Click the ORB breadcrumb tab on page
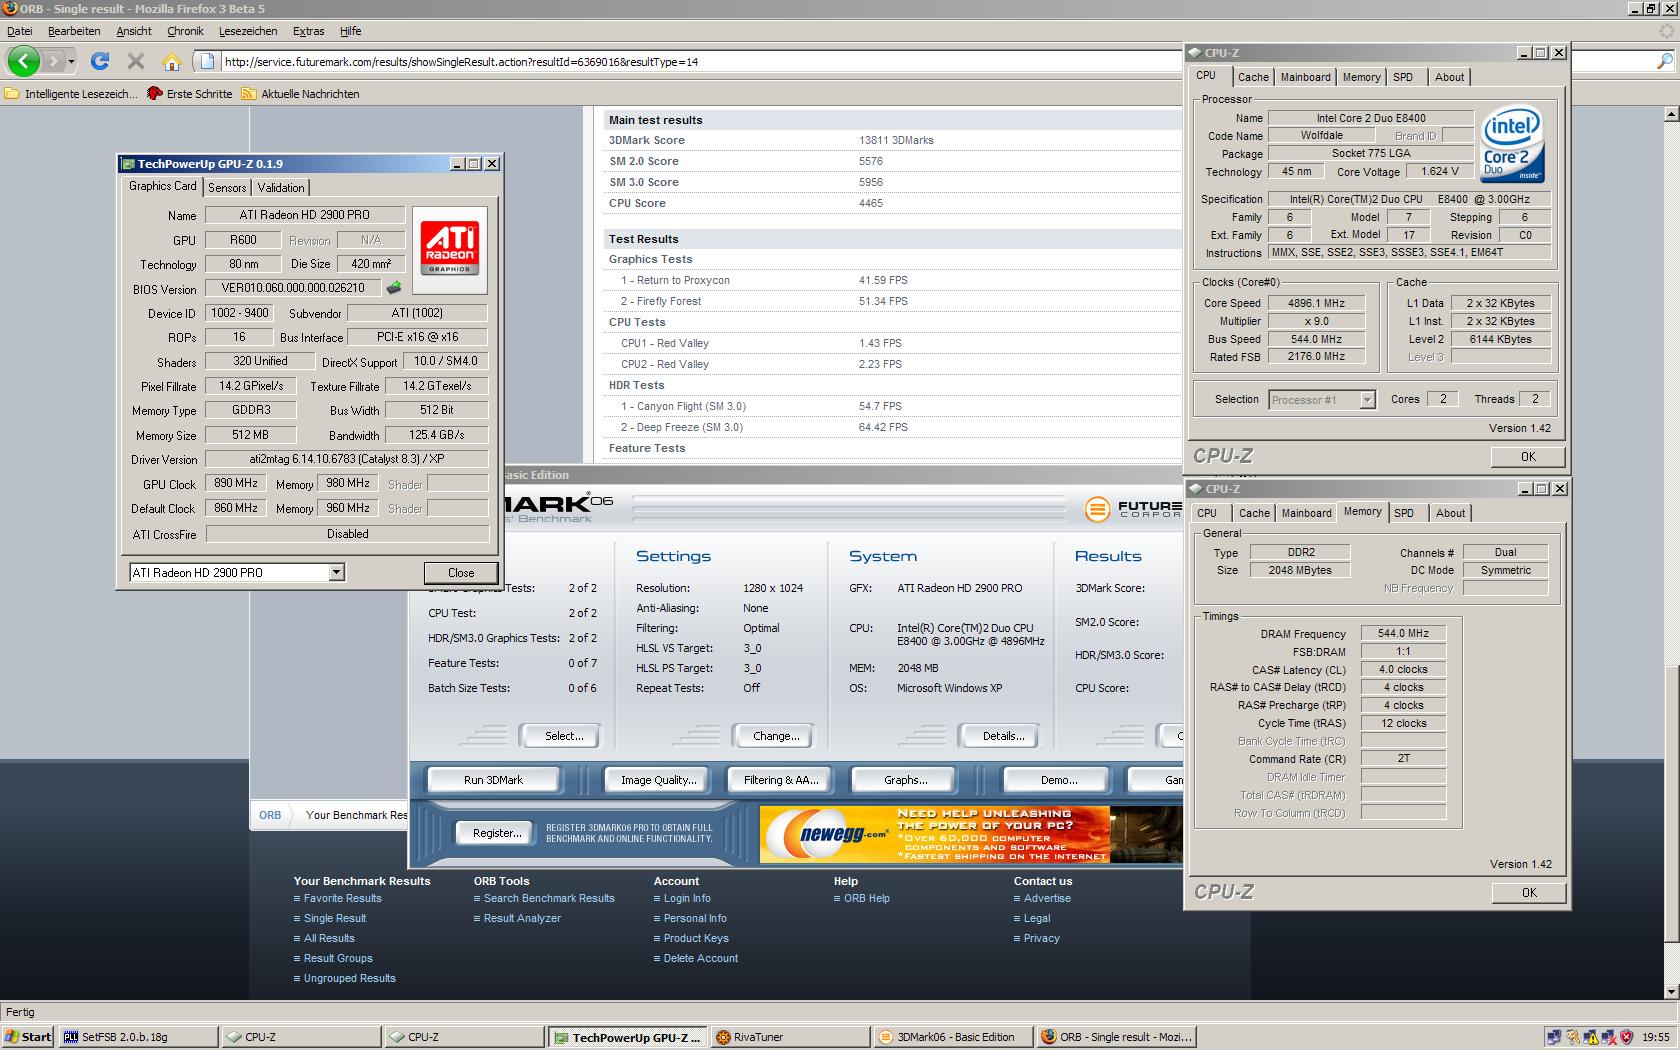Screen dimensions: 1680x1050 click(x=270, y=815)
